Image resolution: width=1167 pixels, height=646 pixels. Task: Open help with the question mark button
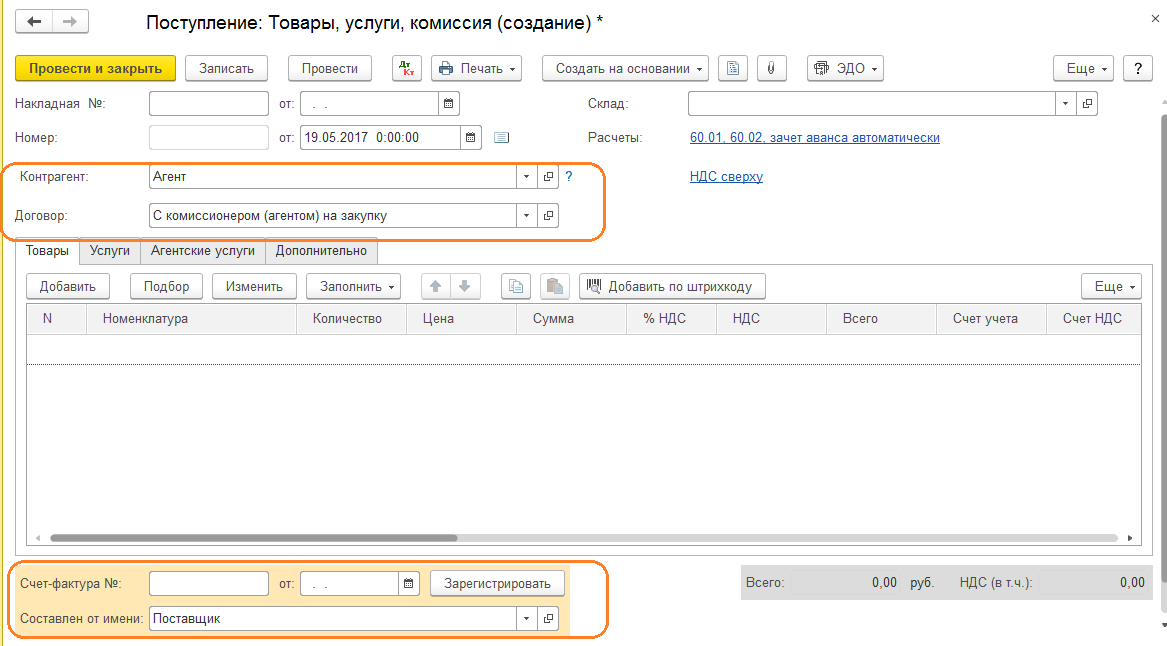(x=1137, y=68)
